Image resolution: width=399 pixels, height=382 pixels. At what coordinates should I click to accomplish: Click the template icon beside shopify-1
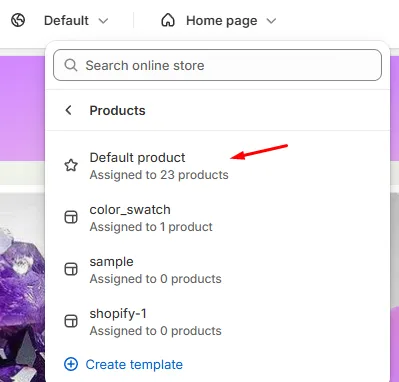pyautogui.click(x=71, y=321)
